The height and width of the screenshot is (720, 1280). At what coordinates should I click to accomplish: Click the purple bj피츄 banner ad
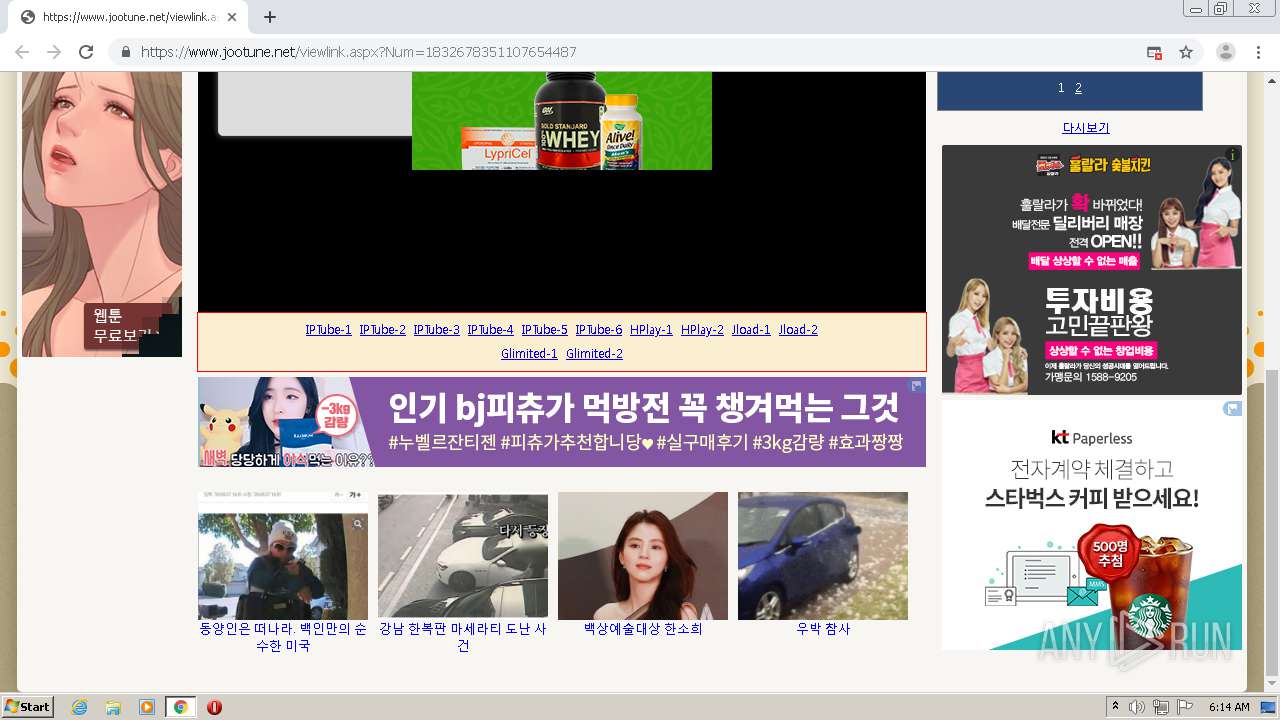pos(562,422)
